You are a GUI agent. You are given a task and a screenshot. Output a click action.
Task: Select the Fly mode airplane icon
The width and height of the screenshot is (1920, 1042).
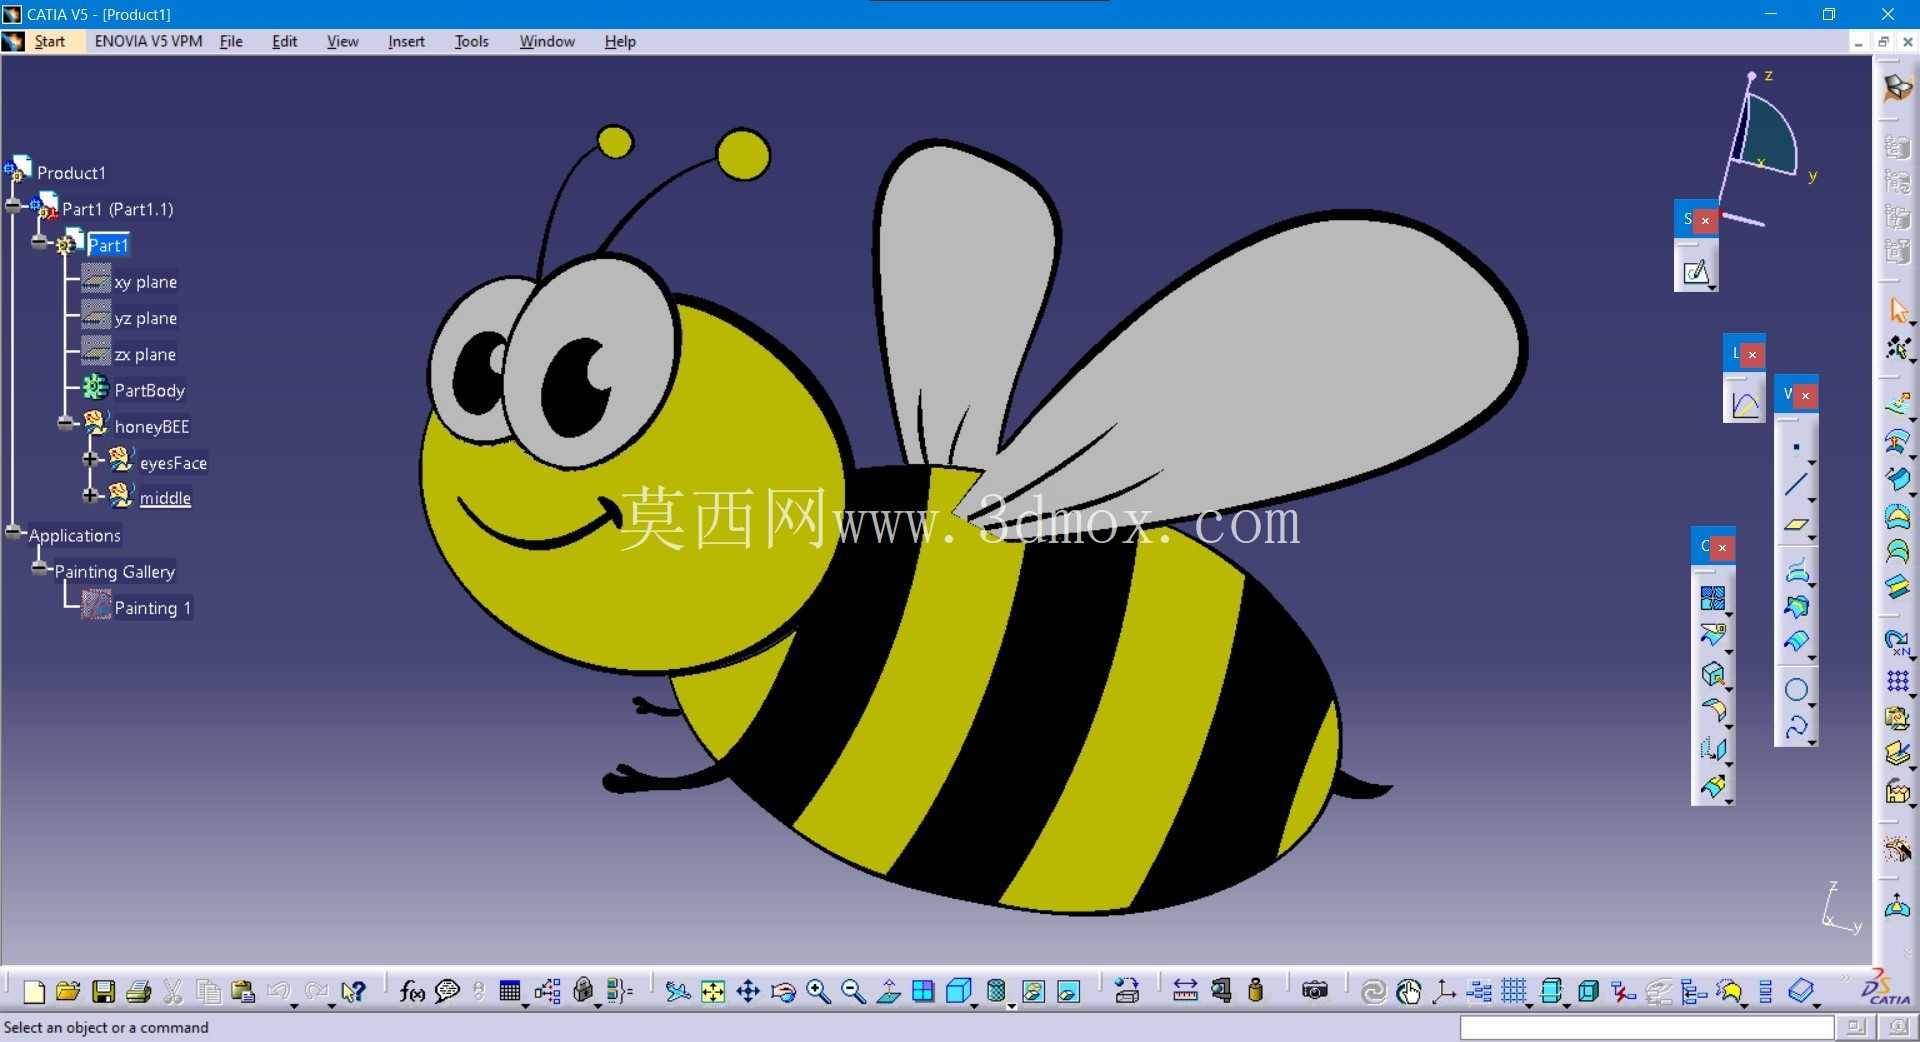coord(677,991)
